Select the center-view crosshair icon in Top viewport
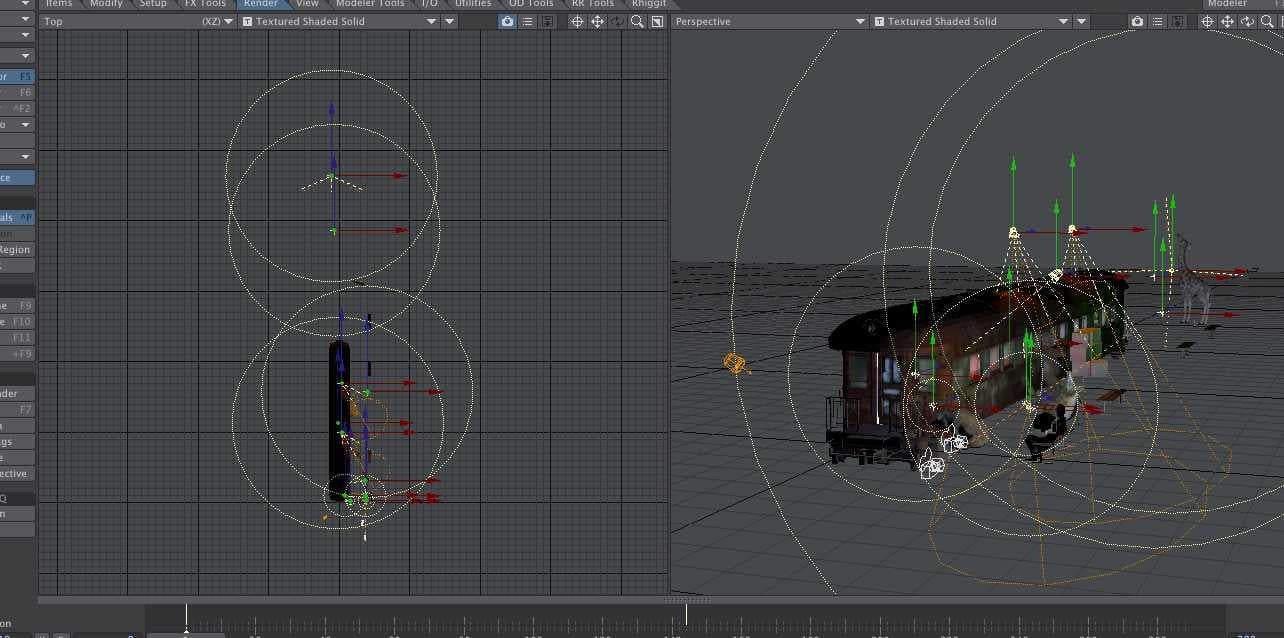Viewport: 1284px width, 638px height. [577, 21]
